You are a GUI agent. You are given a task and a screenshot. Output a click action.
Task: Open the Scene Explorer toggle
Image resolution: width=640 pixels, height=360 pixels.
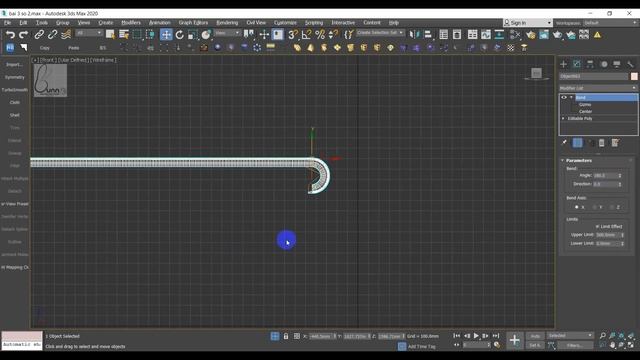444,35
